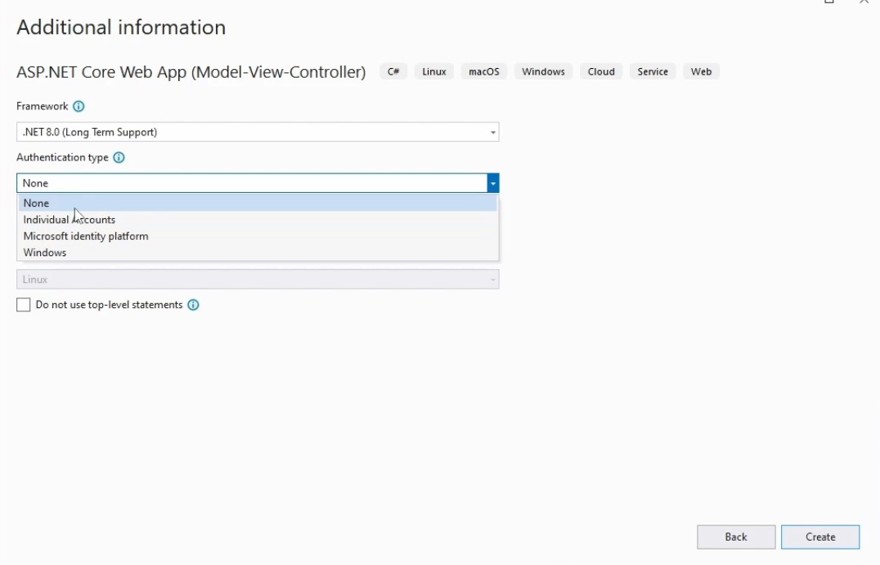Click the Linux tag
This screenshot has height=565, width=880.
tap(434, 72)
